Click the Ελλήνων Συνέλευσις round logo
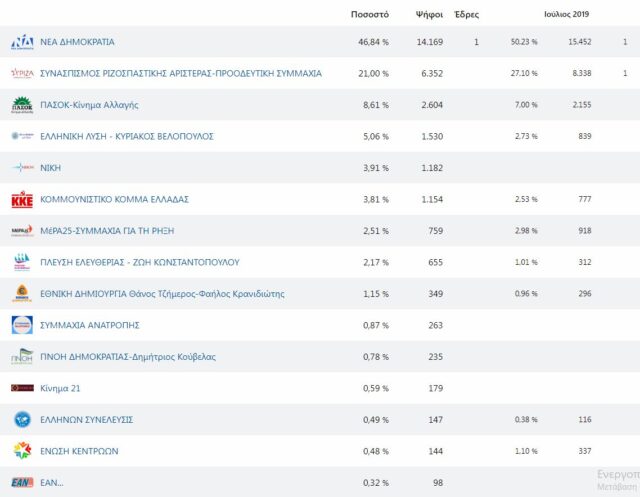Image resolution: width=640 pixels, height=497 pixels. 21,419
